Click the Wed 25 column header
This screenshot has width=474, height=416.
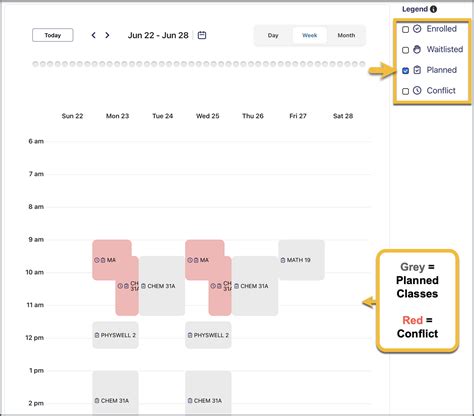click(x=207, y=116)
